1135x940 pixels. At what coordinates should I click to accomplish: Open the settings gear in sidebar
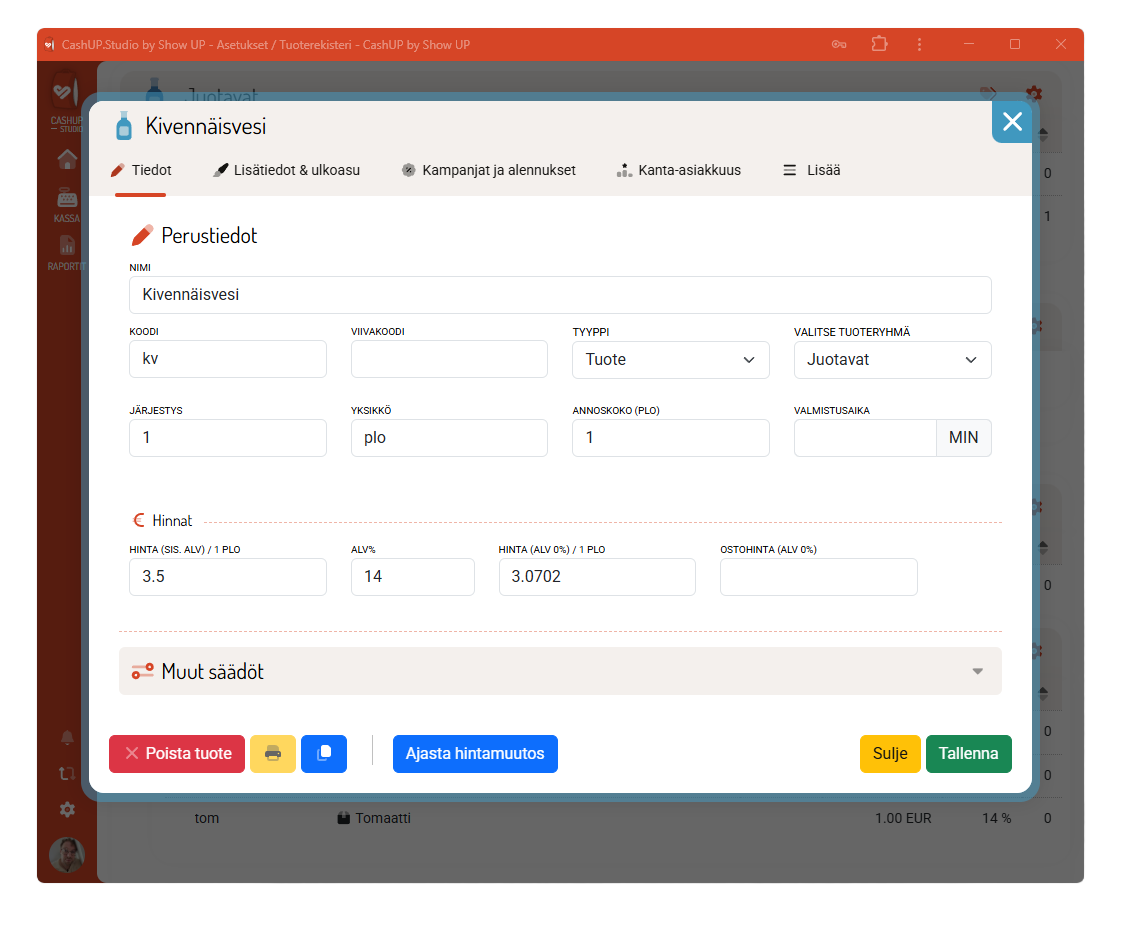[x=67, y=809]
